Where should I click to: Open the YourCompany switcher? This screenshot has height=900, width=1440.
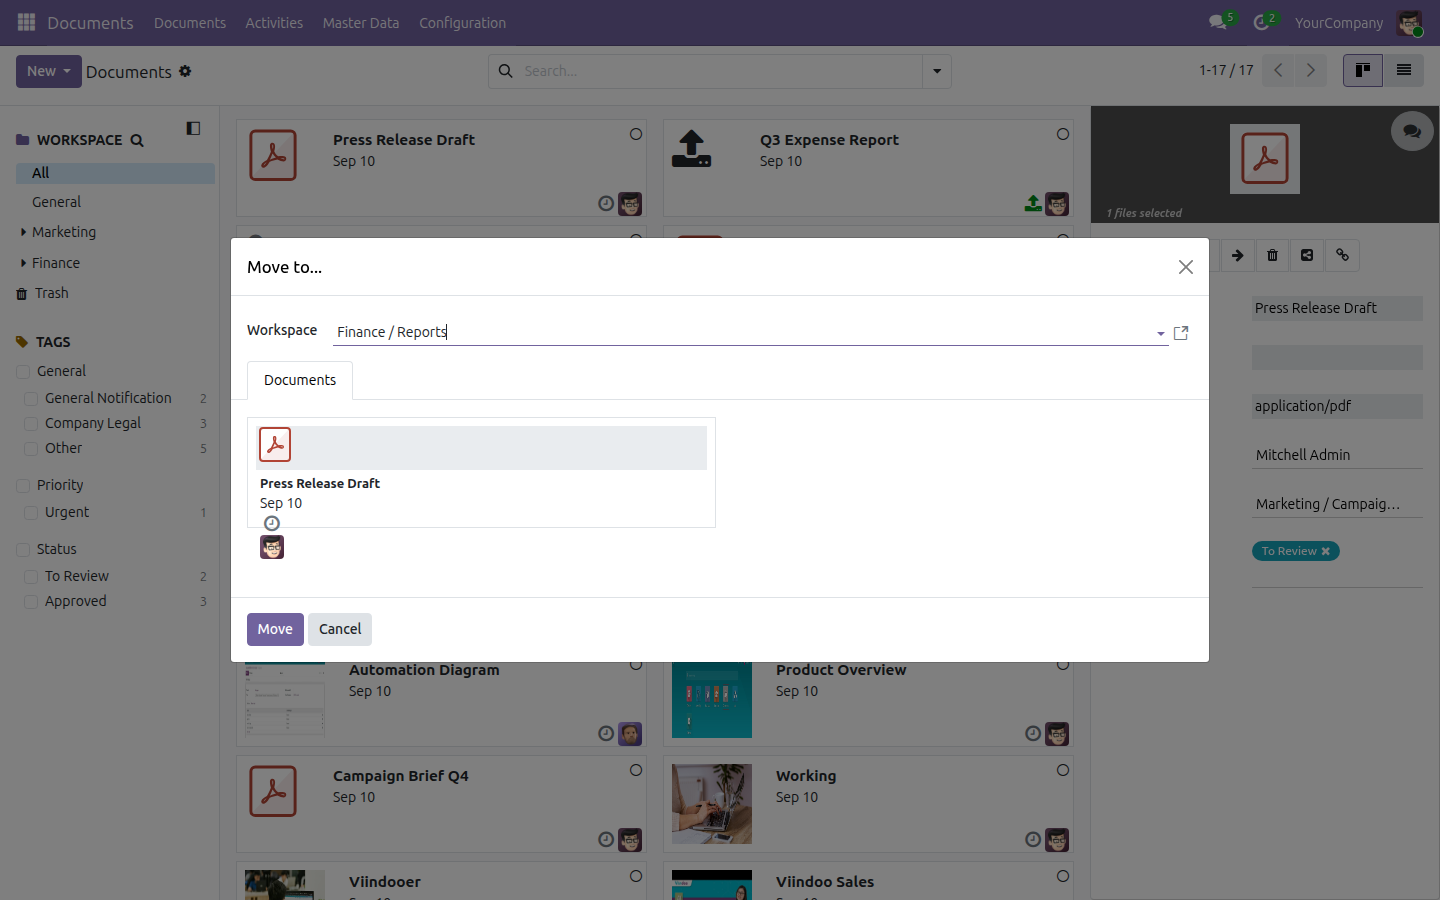coord(1339,22)
